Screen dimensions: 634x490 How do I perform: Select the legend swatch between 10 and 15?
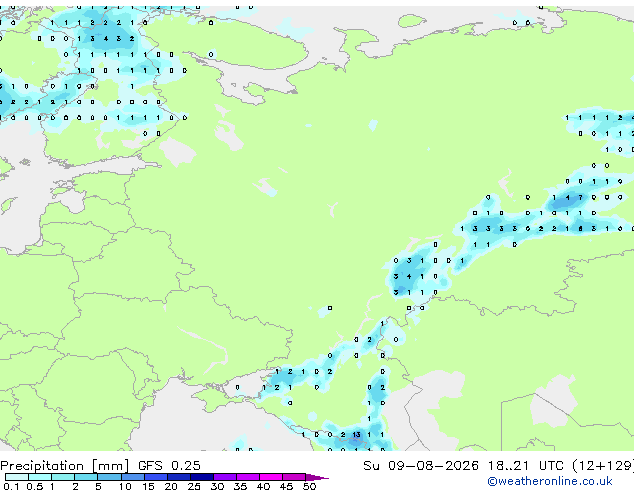click(132, 477)
